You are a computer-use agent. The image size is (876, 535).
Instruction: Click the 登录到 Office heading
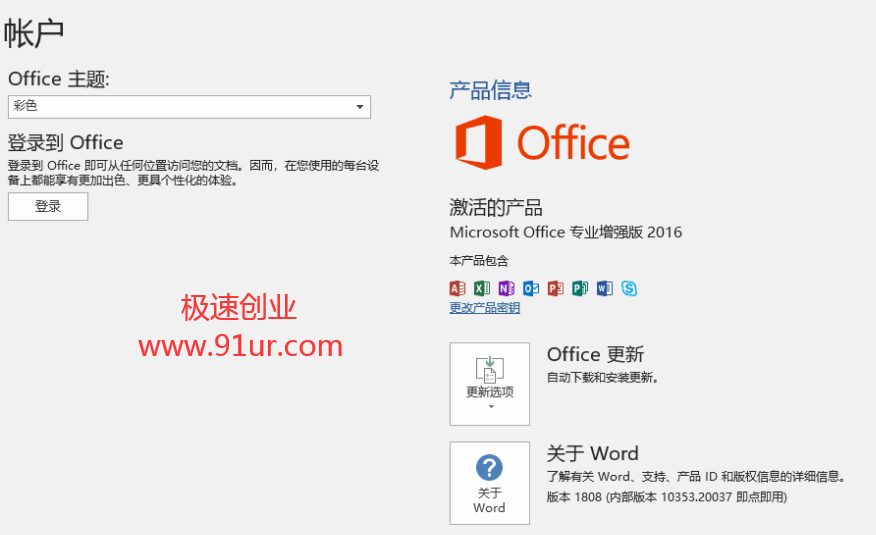point(65,142)
